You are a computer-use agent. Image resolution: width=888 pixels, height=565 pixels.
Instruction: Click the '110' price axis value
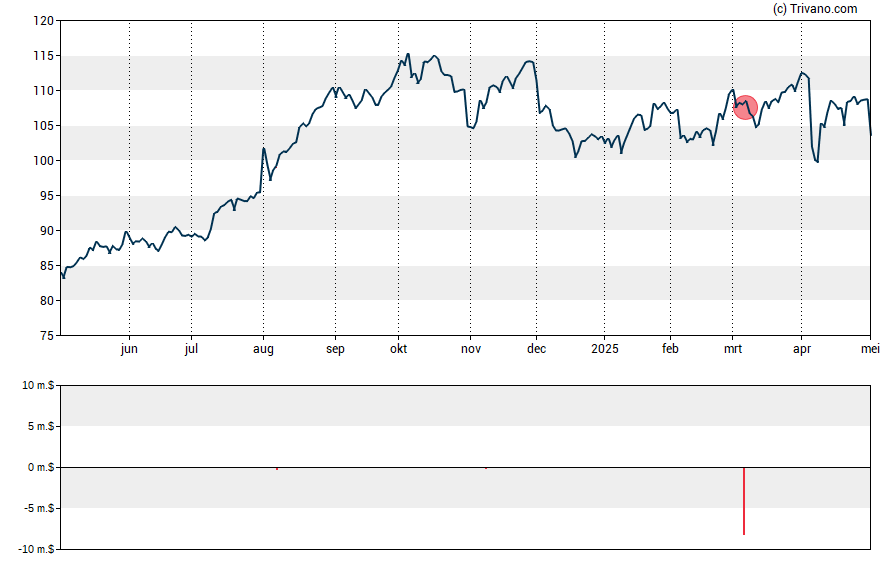pos(44,91)
